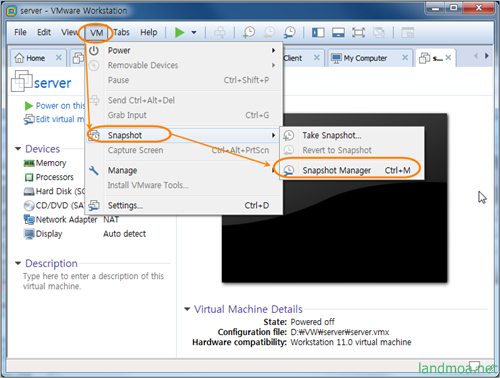500x378 pixels.
Task: Click the description text field
Action: click(93, 281)
